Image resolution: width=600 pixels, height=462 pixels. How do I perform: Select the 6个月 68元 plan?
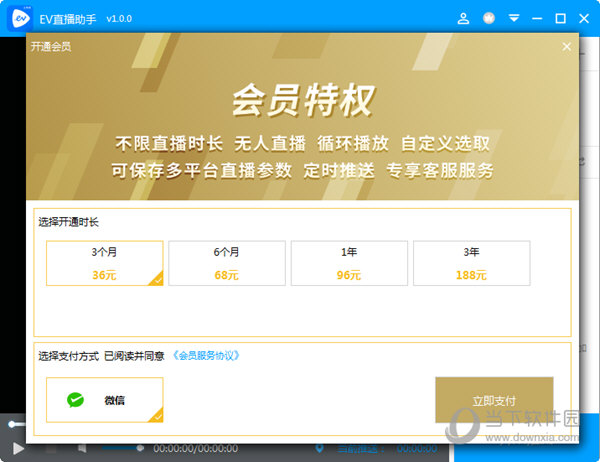(227, 263)
